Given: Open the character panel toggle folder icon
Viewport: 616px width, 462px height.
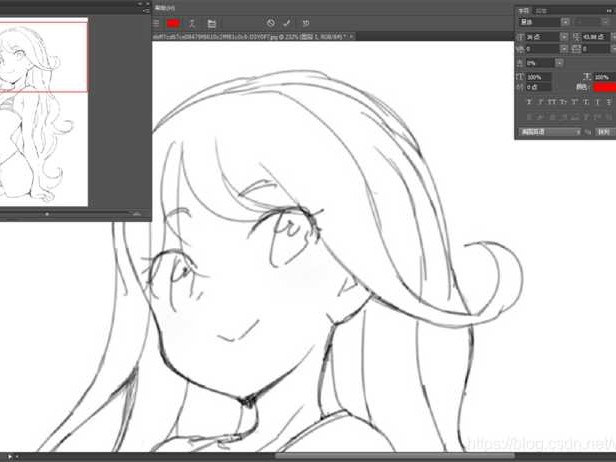Looking at the screenshot, I should coord(211,22).
